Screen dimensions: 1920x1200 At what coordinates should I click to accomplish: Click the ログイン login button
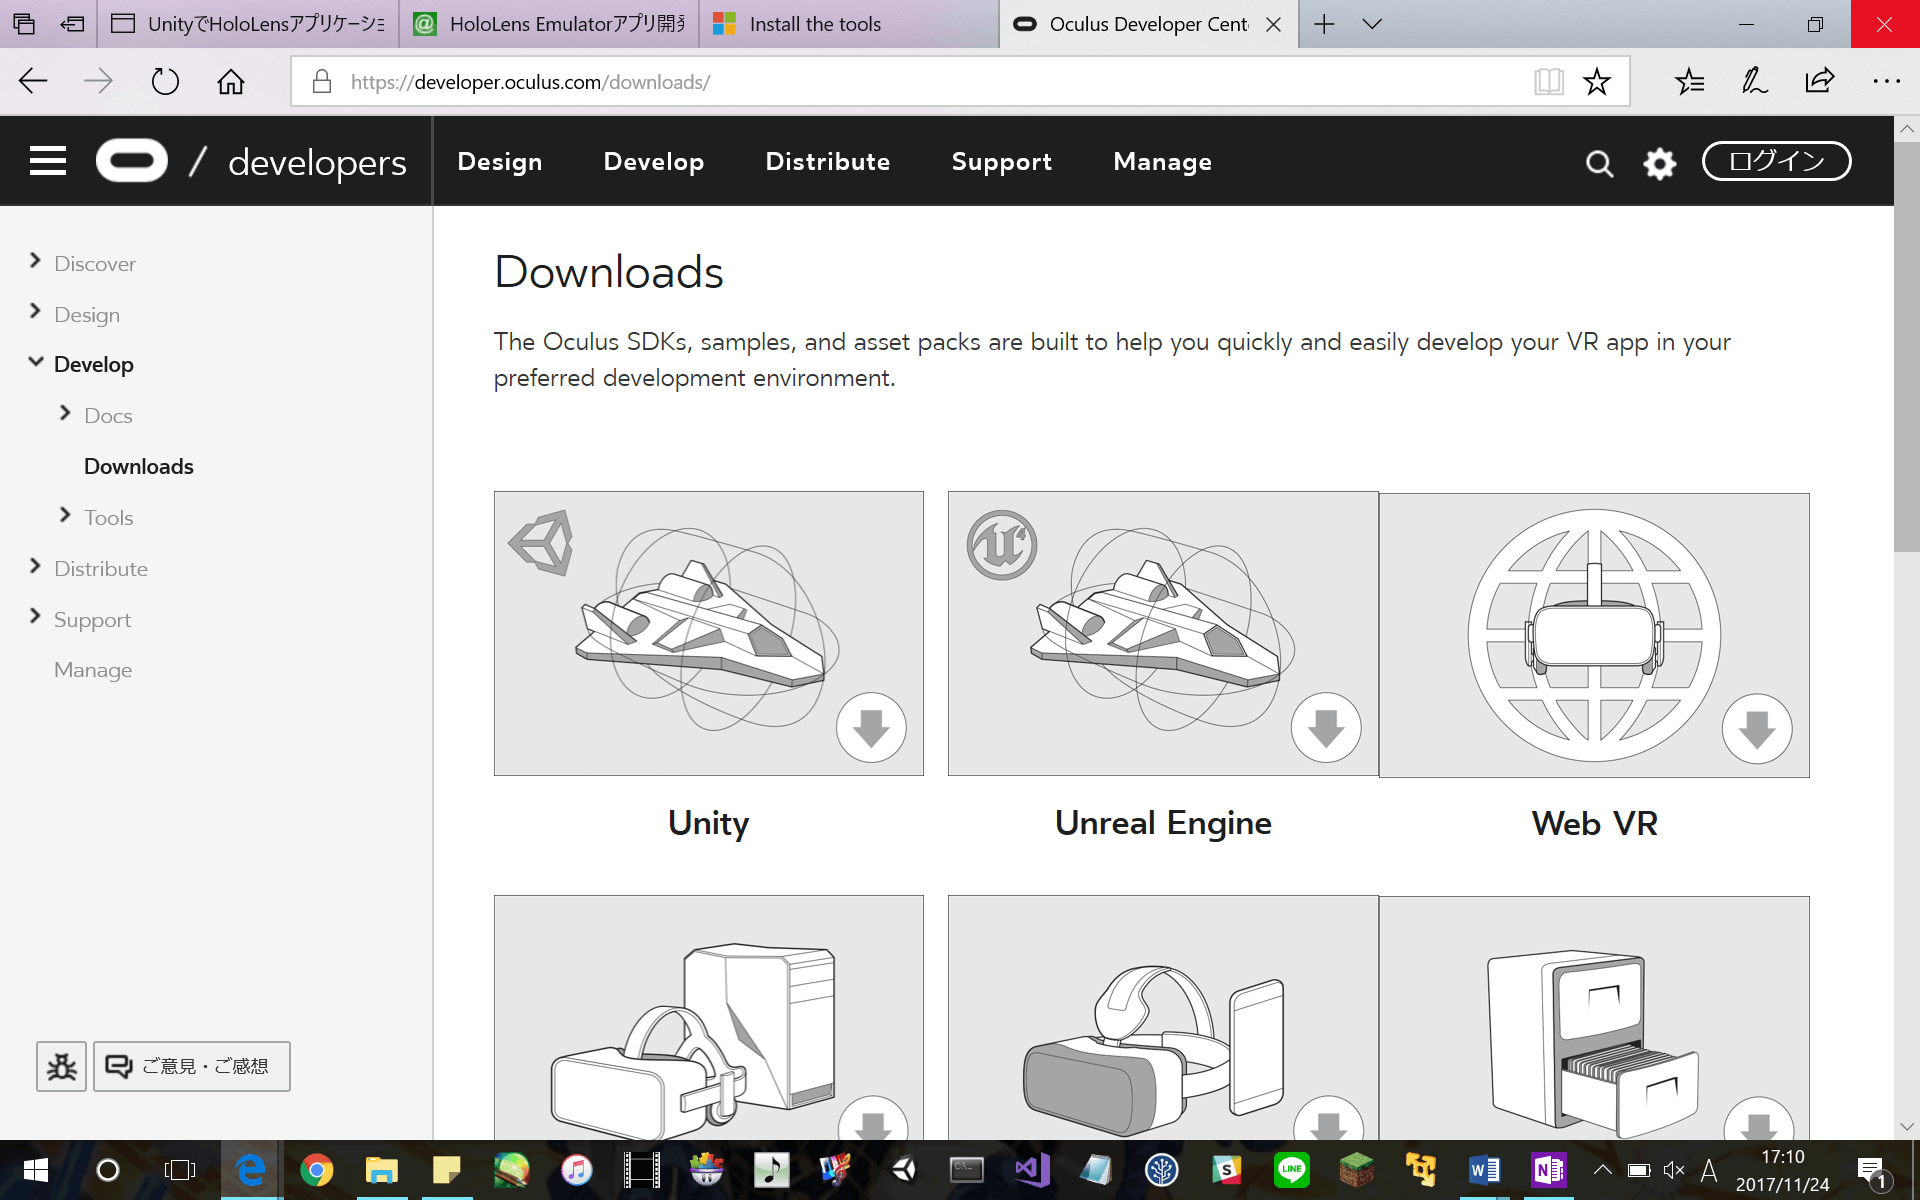(x=1776, y=161)
